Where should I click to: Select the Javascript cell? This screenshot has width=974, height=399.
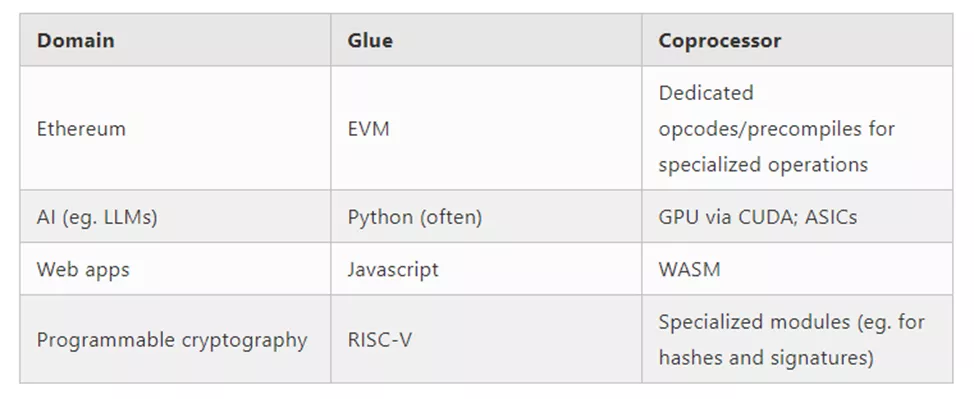[x=486, y=269]
